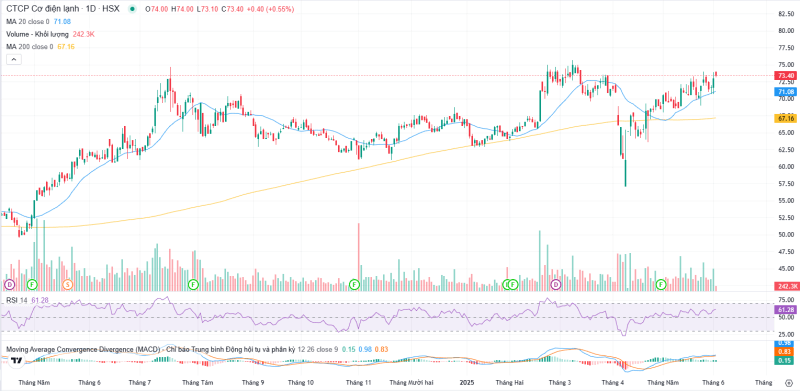Collapse the indicator legend with chevron button
The height and width of the screenshot is (391, 800).
(x=14, y=60)
